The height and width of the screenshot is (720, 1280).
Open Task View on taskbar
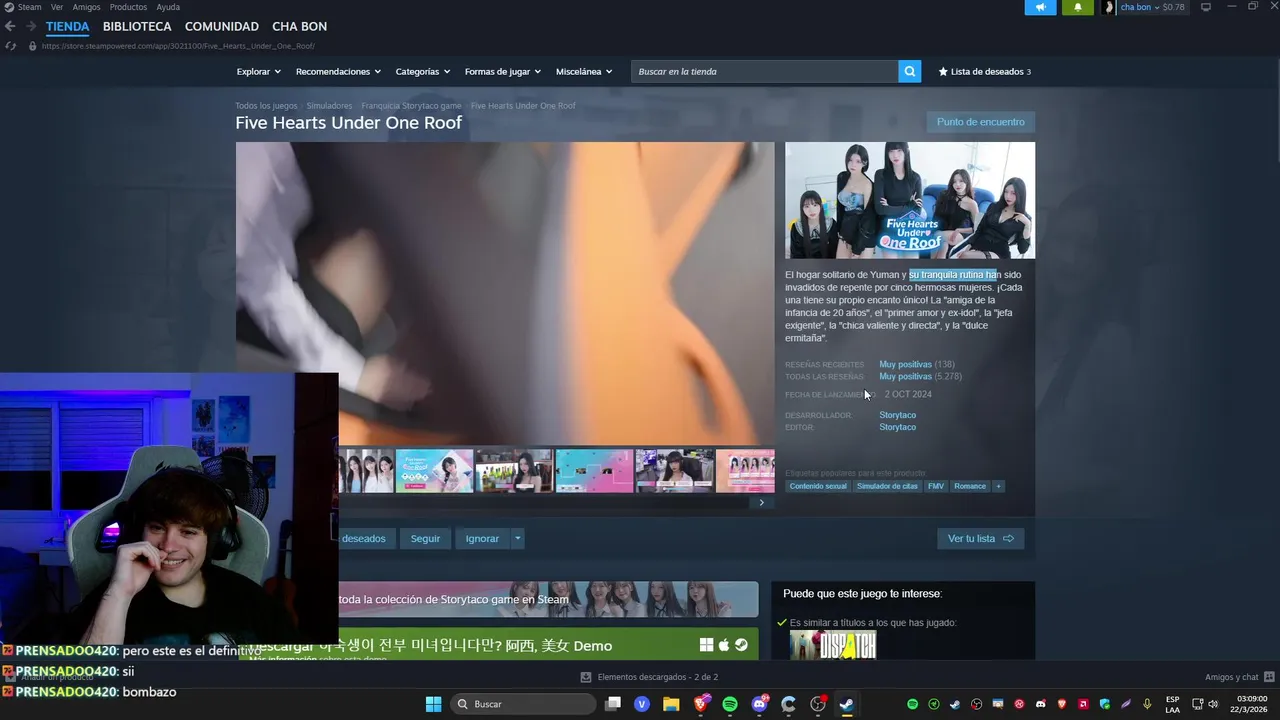click(x=613, y=704)
